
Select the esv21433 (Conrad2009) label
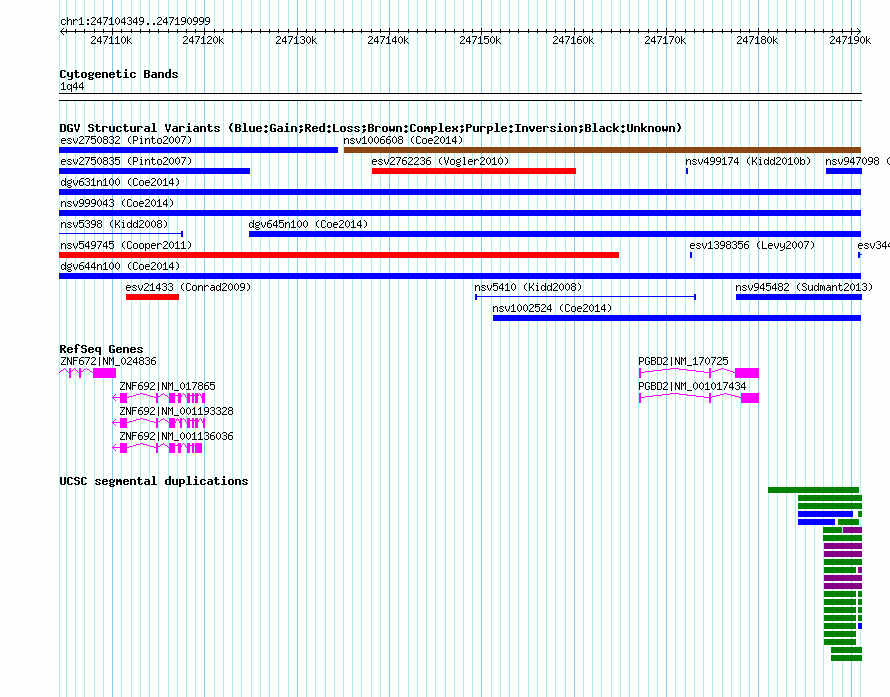188,287
